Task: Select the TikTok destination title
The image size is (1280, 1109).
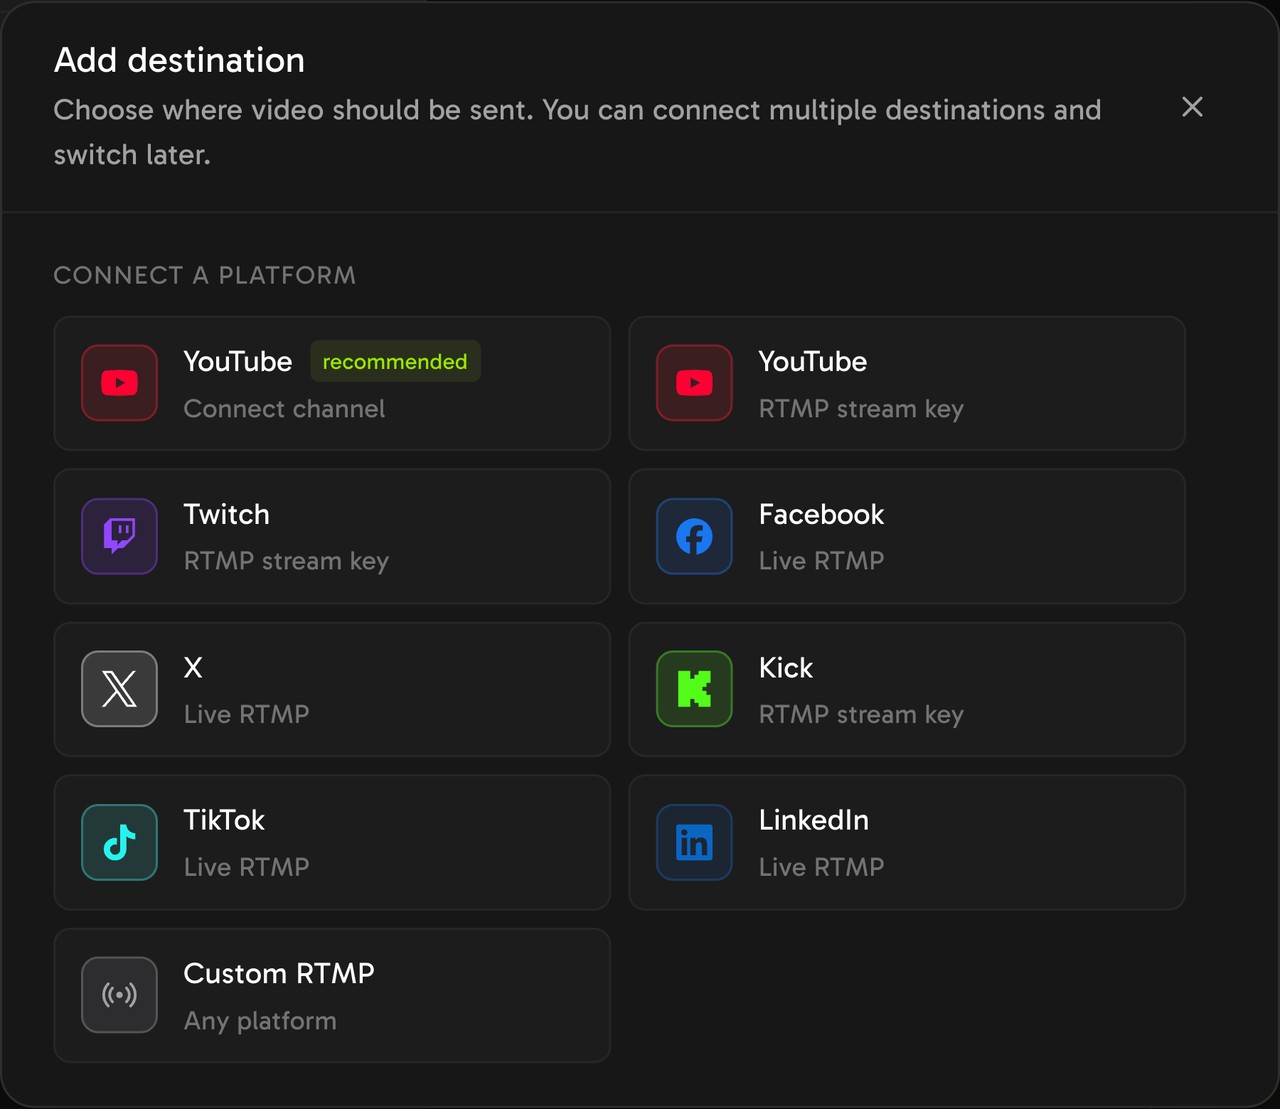Action: click(x=224, y=820)
